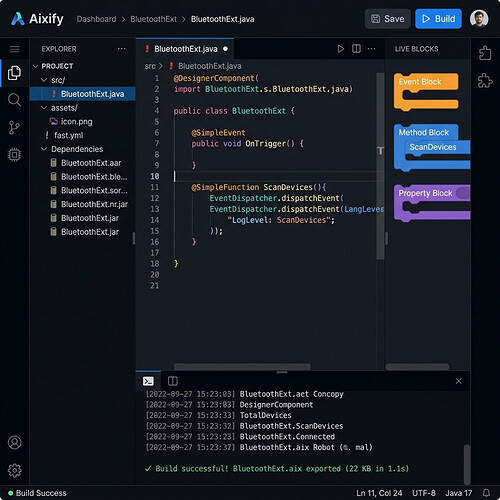The image size is (500, 500).
Task: Click LIVE BLOCKS panel header
Action: click(416, 49)
